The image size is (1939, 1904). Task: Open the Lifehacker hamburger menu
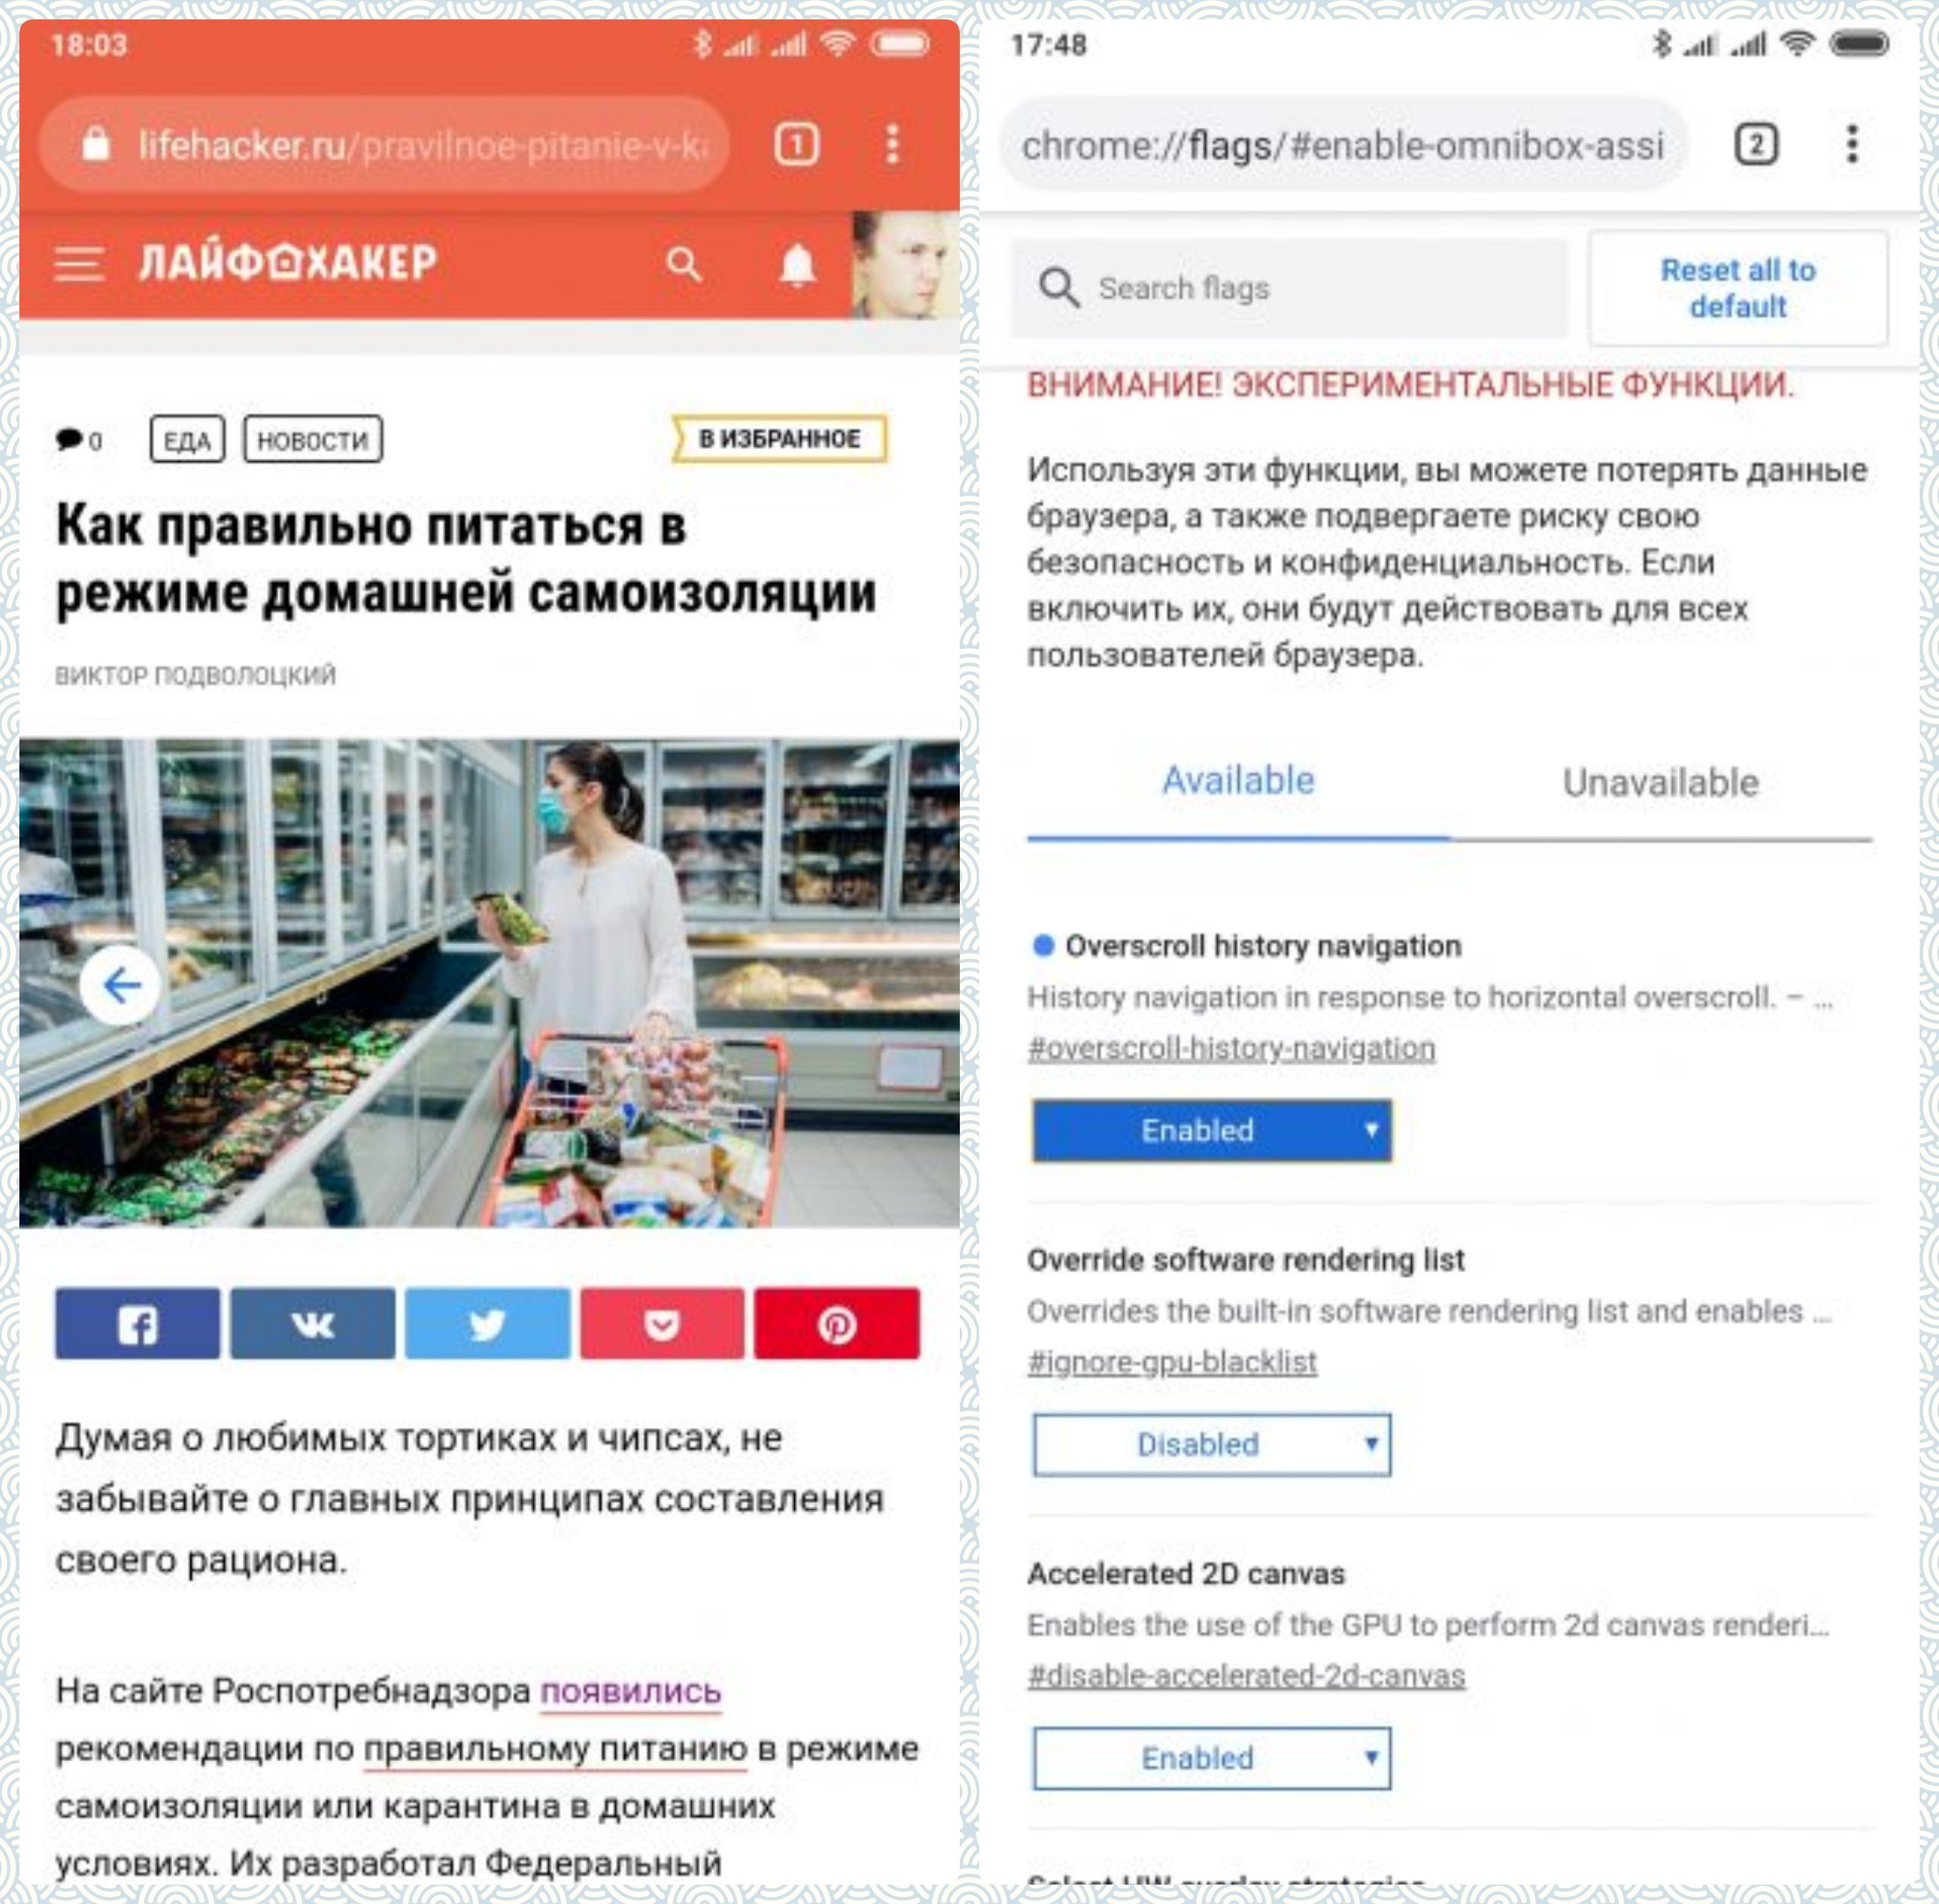(x=78, y=264)
